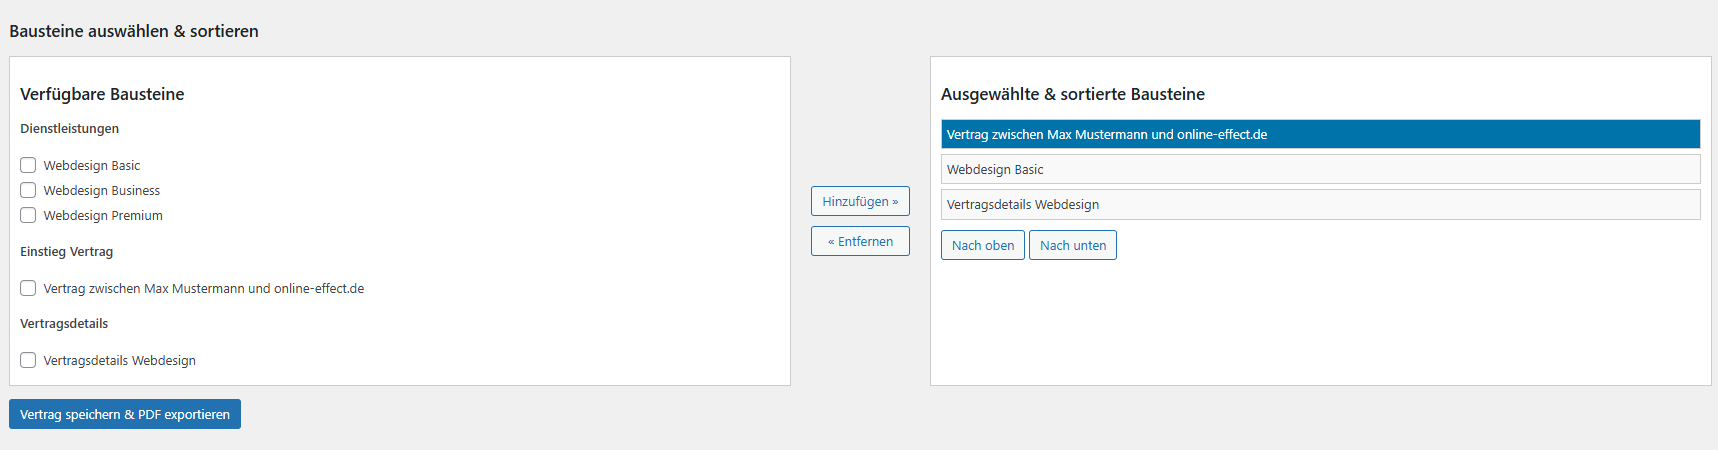The image size is (1718, 450).
Task: Save contract via Vertrag speichern & PDF exportieren
Action: [125, 414]
